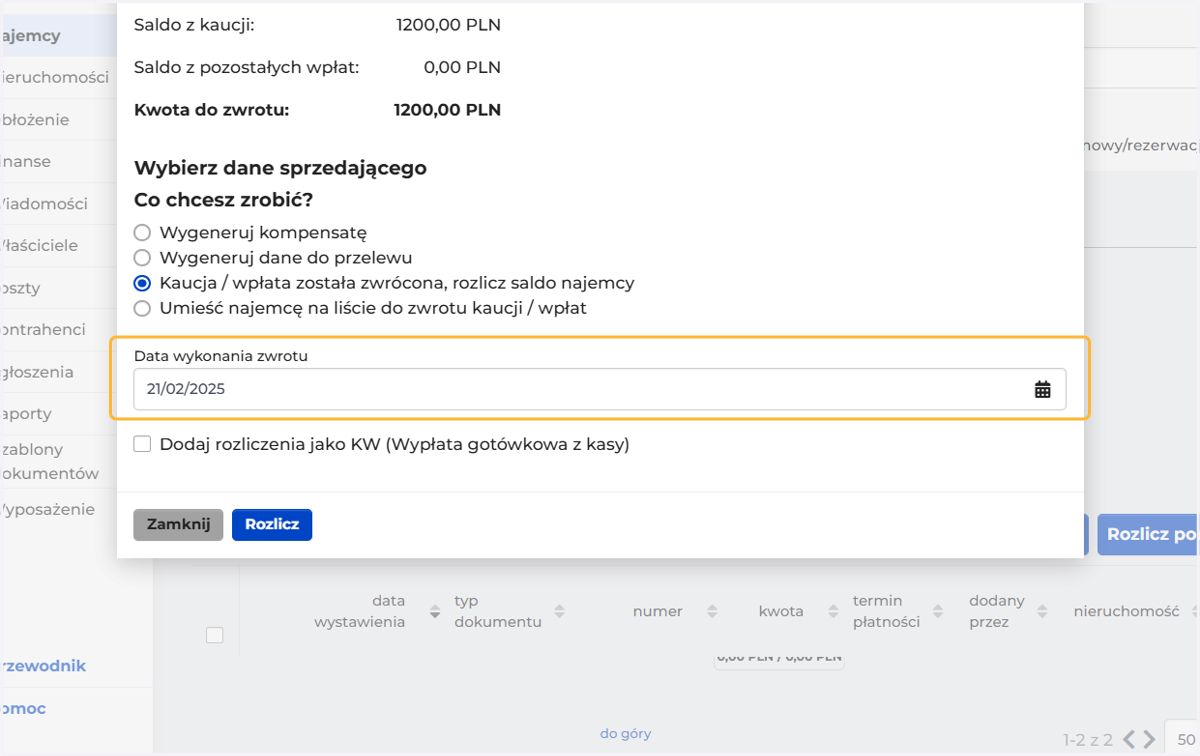Open the page size 50 dropdown
1200x756 pixels.
tap(1182, 740)
